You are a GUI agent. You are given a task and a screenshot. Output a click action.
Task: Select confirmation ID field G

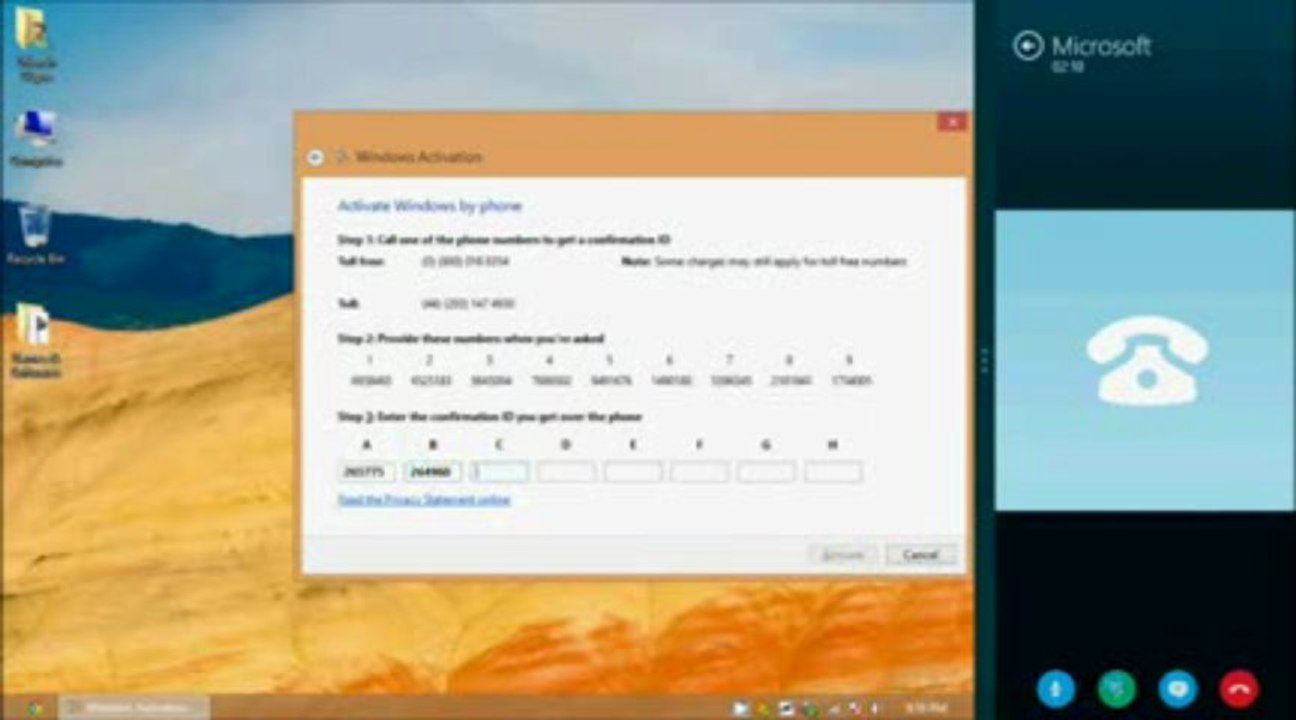[x=767, y=471]
